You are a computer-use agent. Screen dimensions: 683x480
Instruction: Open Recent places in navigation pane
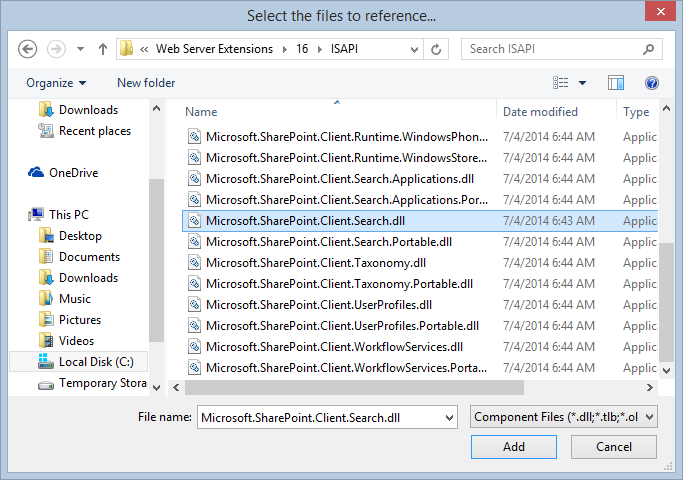[x=85, y=131]
